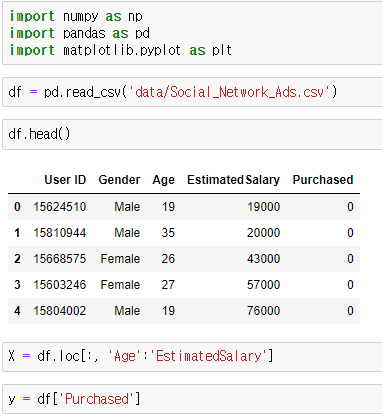Screen dimensions: 382x417
Task: Click the matplotlib.pyplot import line
Action: 120,50
